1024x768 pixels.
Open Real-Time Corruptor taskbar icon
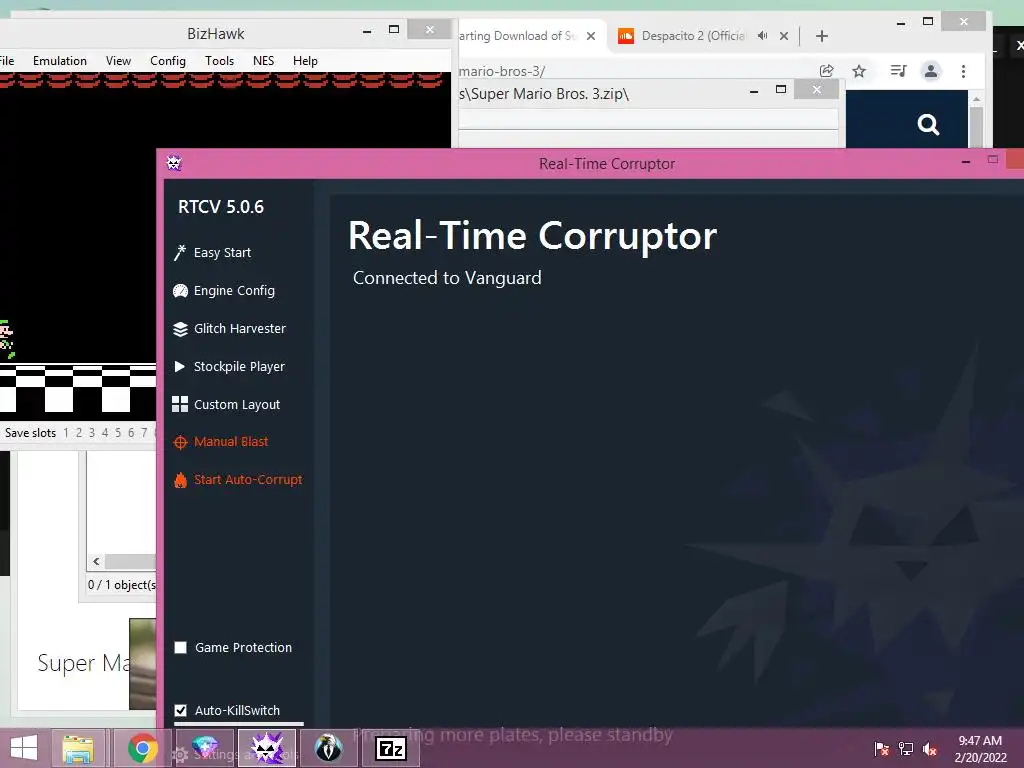[x=266, y=748]
